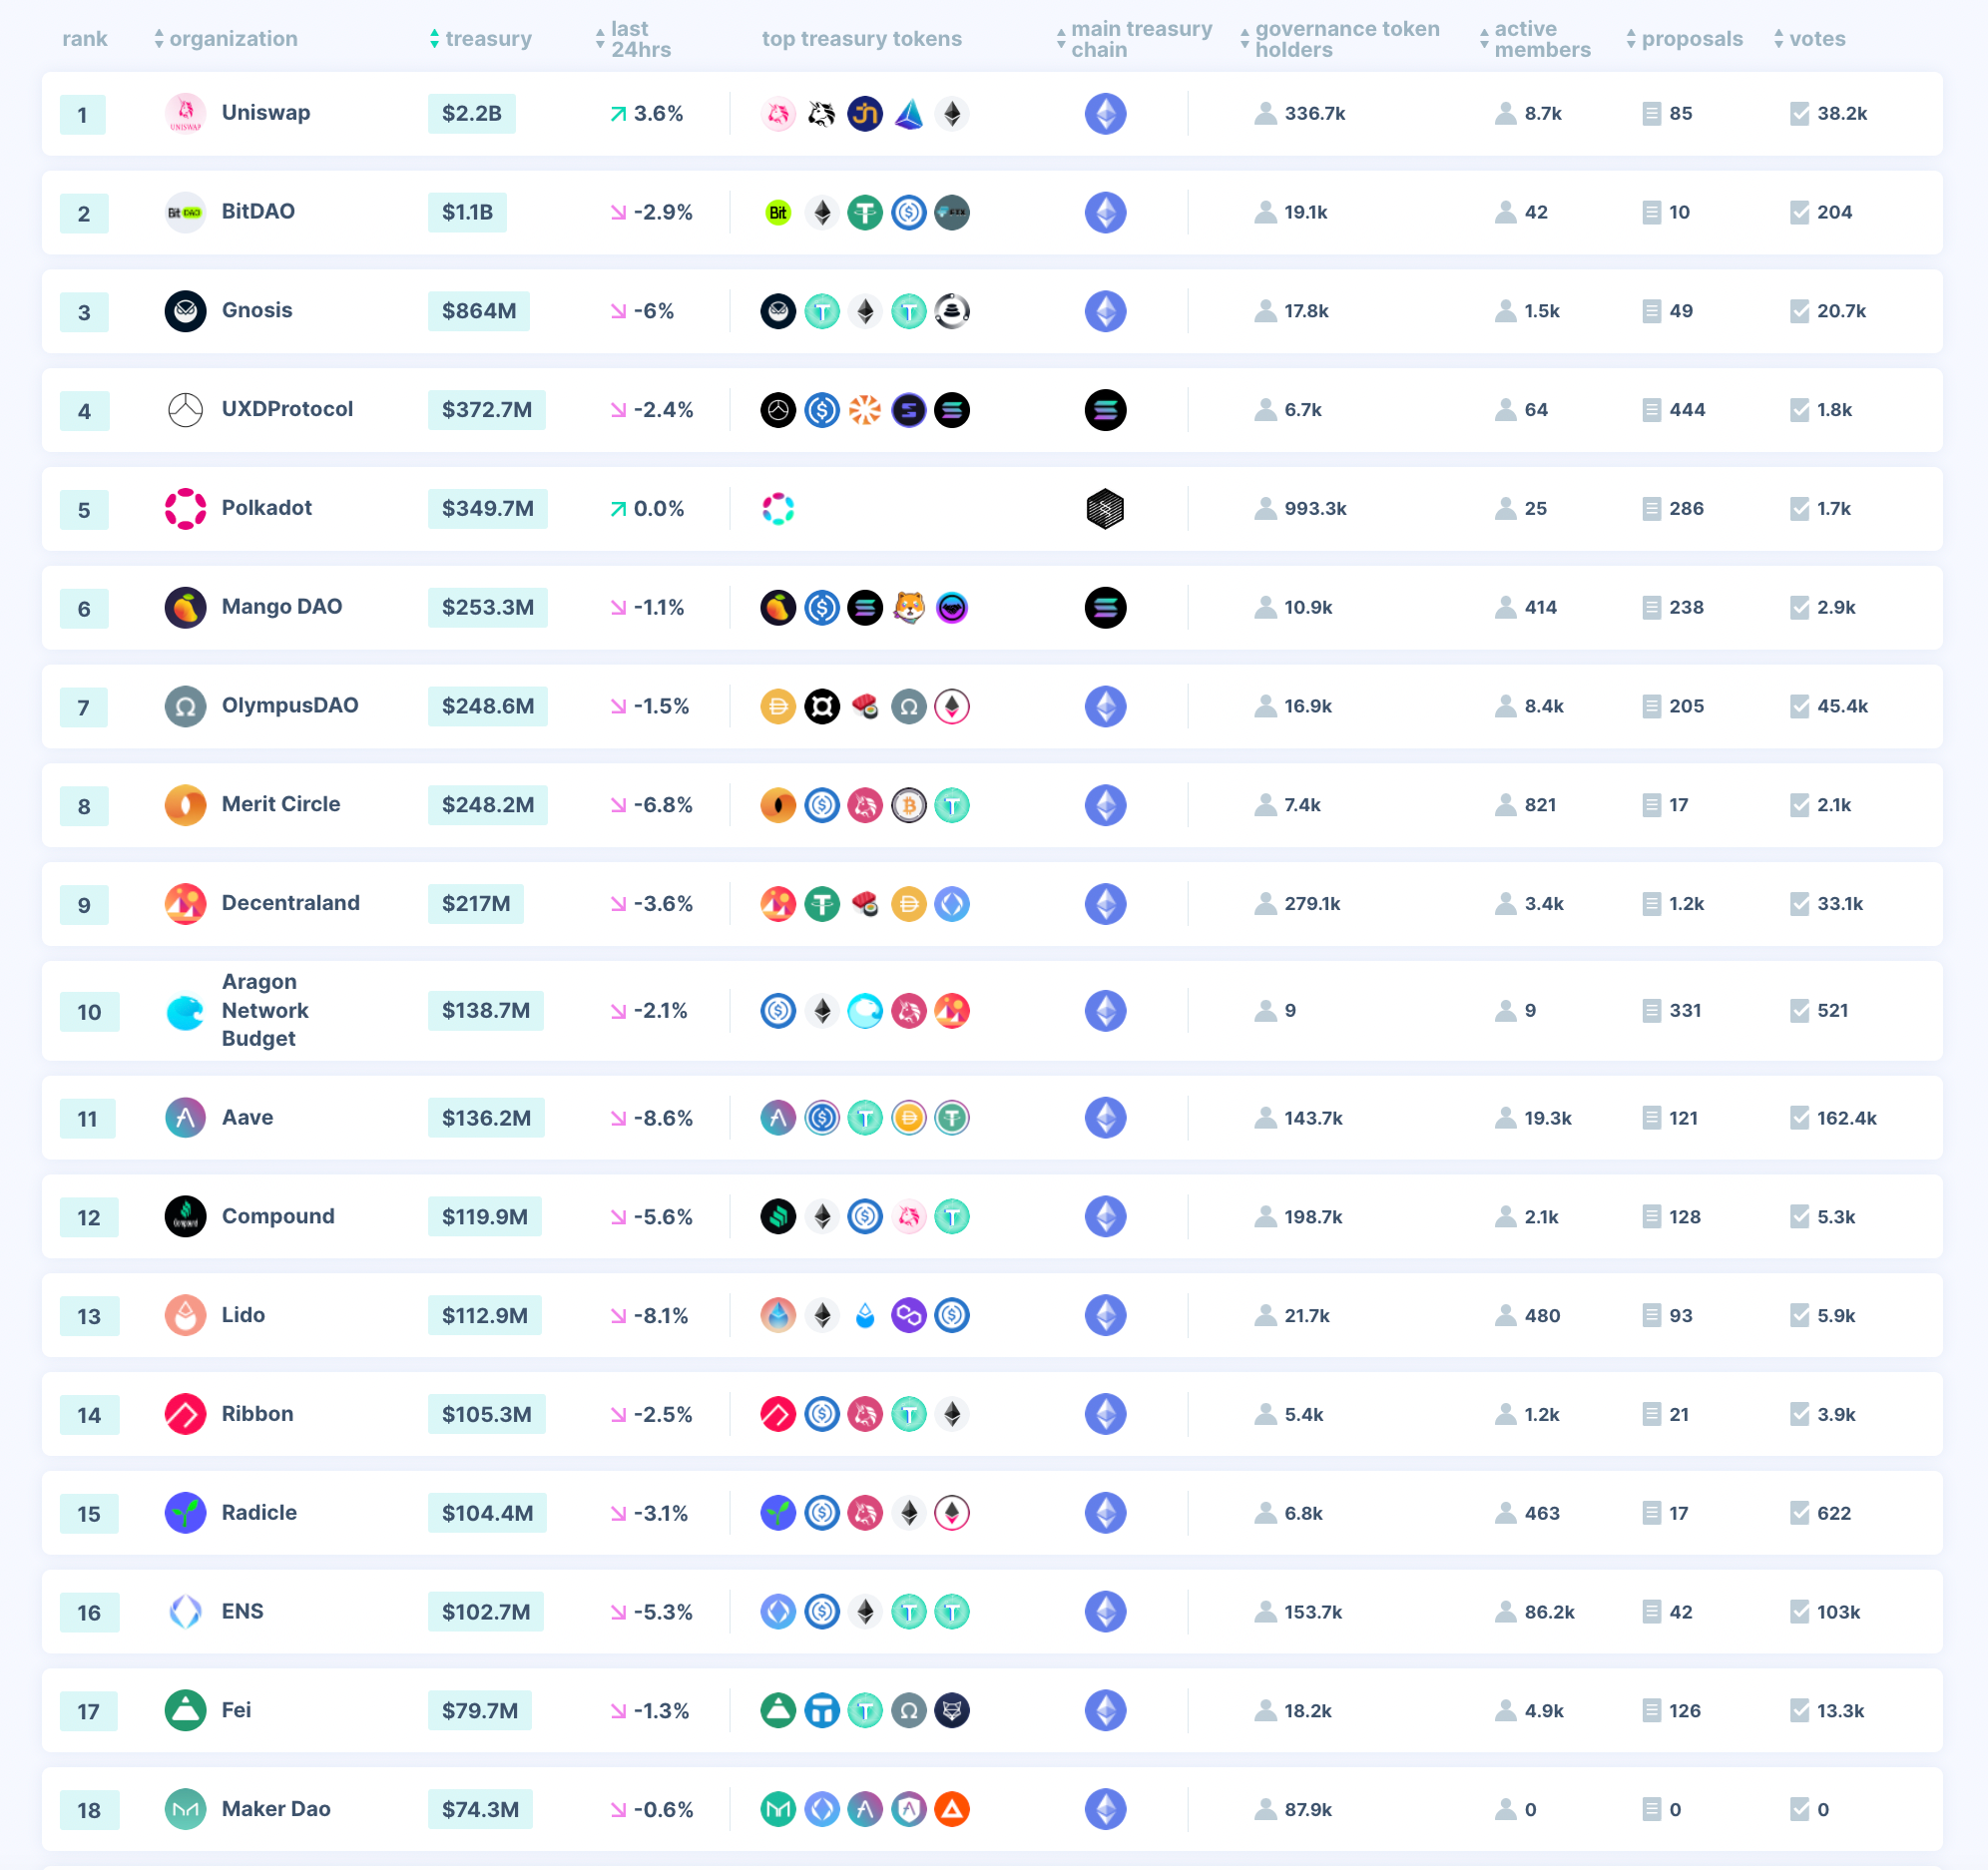Click the OlympusDAO logo icon

(x=185, y=706)
